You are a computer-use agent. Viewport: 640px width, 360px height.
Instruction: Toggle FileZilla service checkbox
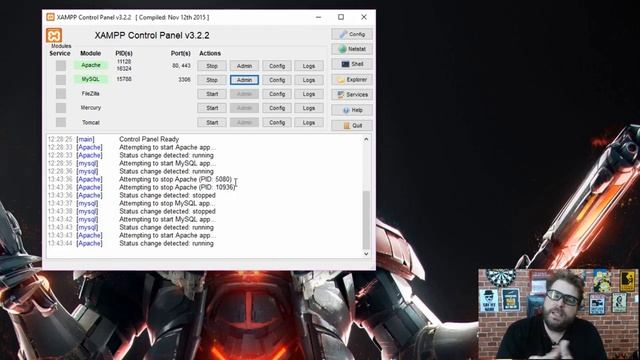61,94
